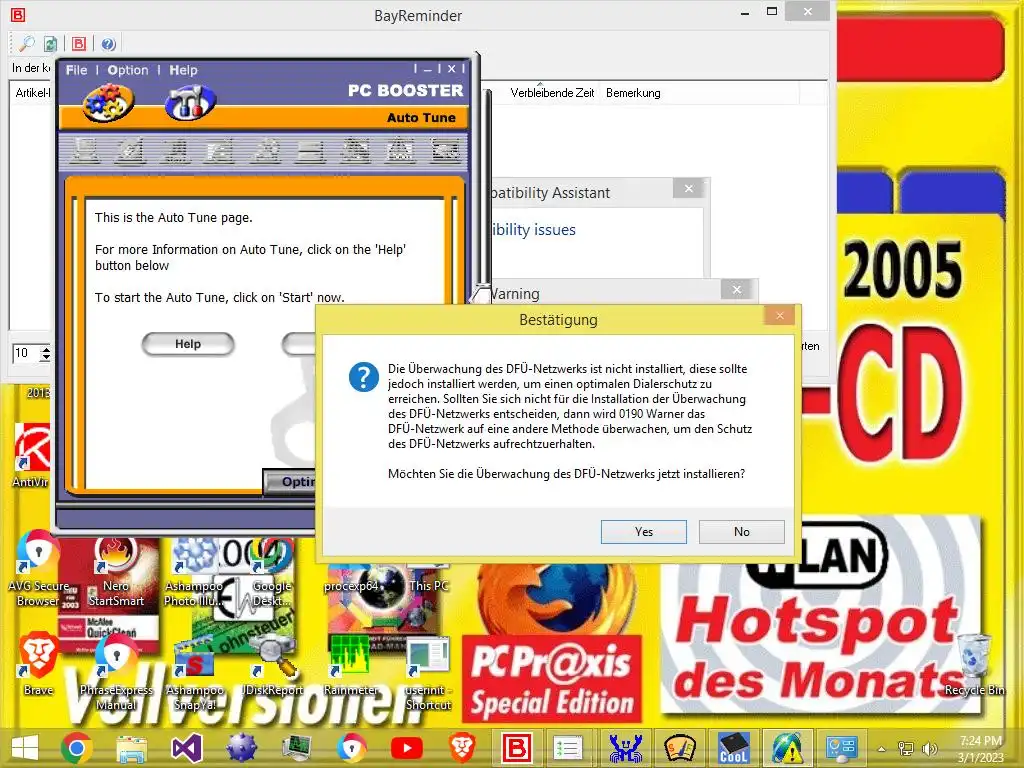This screenshot has width=1024, height=768.
Task: Open the Windows Start button
Action: [25, 748]
